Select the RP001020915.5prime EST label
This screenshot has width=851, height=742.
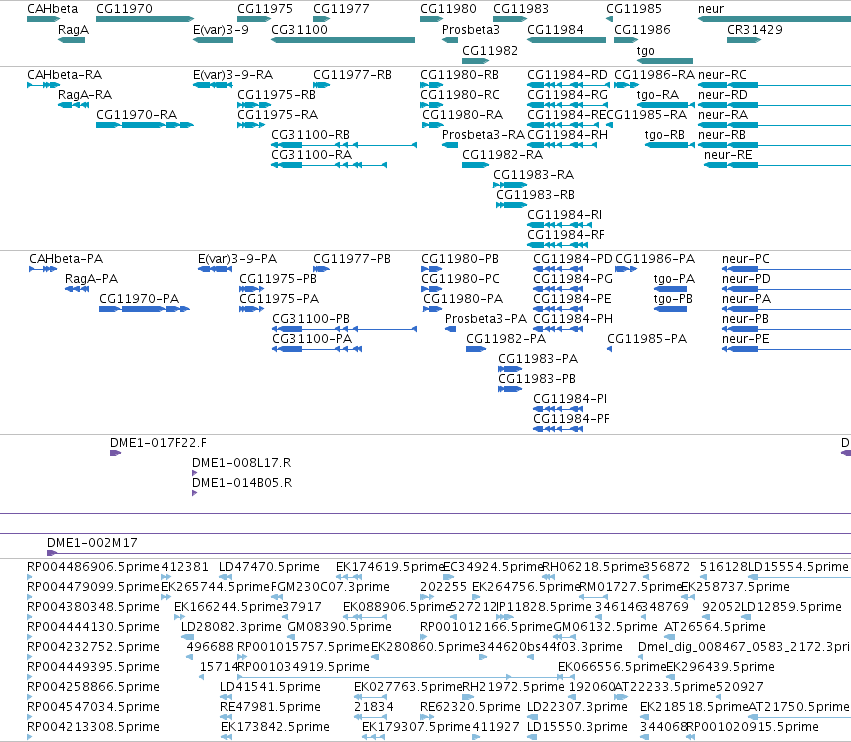coord(752,726)
